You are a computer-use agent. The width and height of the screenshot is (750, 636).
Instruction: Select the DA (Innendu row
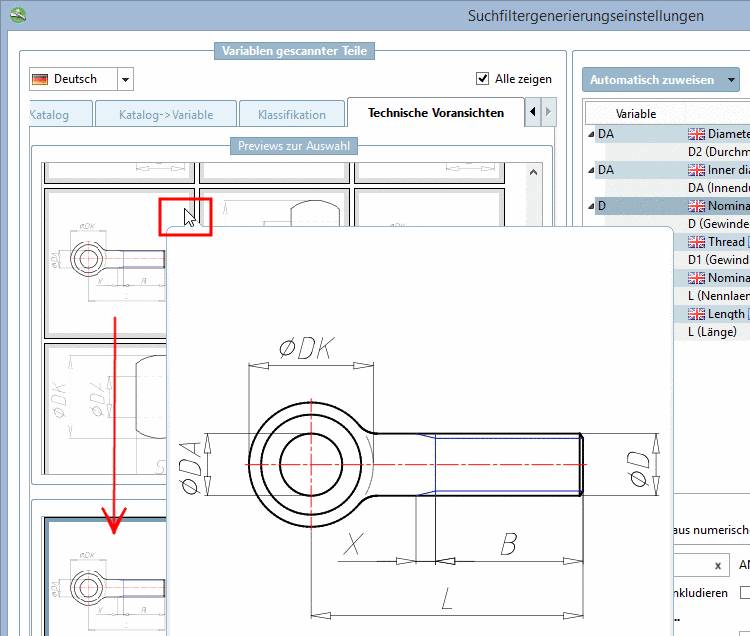pos(717,188)
